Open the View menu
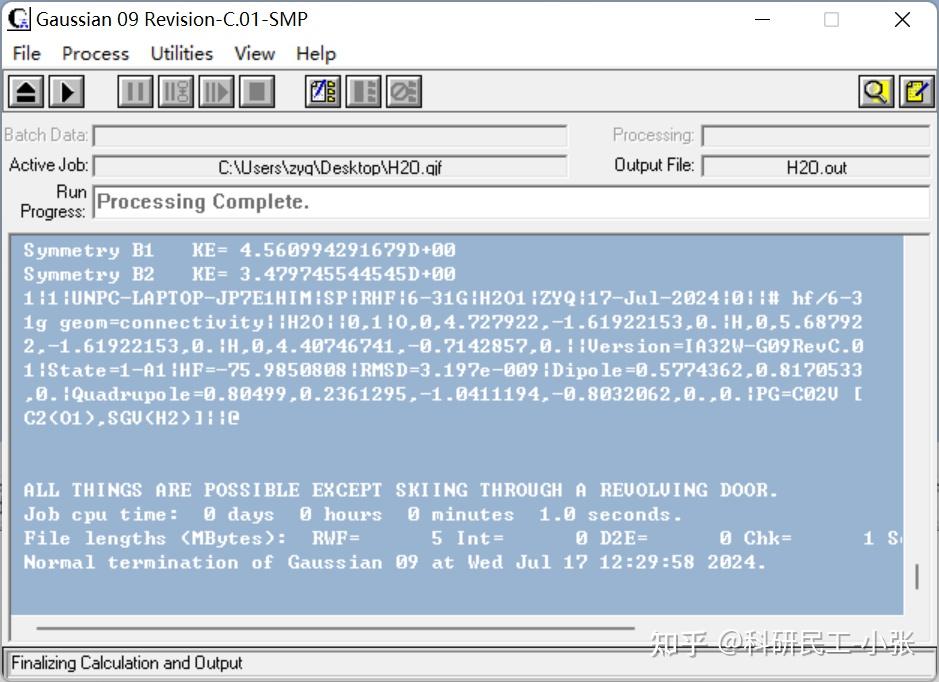This screenshot has width=939, height=682. click(x=254, y=54)
